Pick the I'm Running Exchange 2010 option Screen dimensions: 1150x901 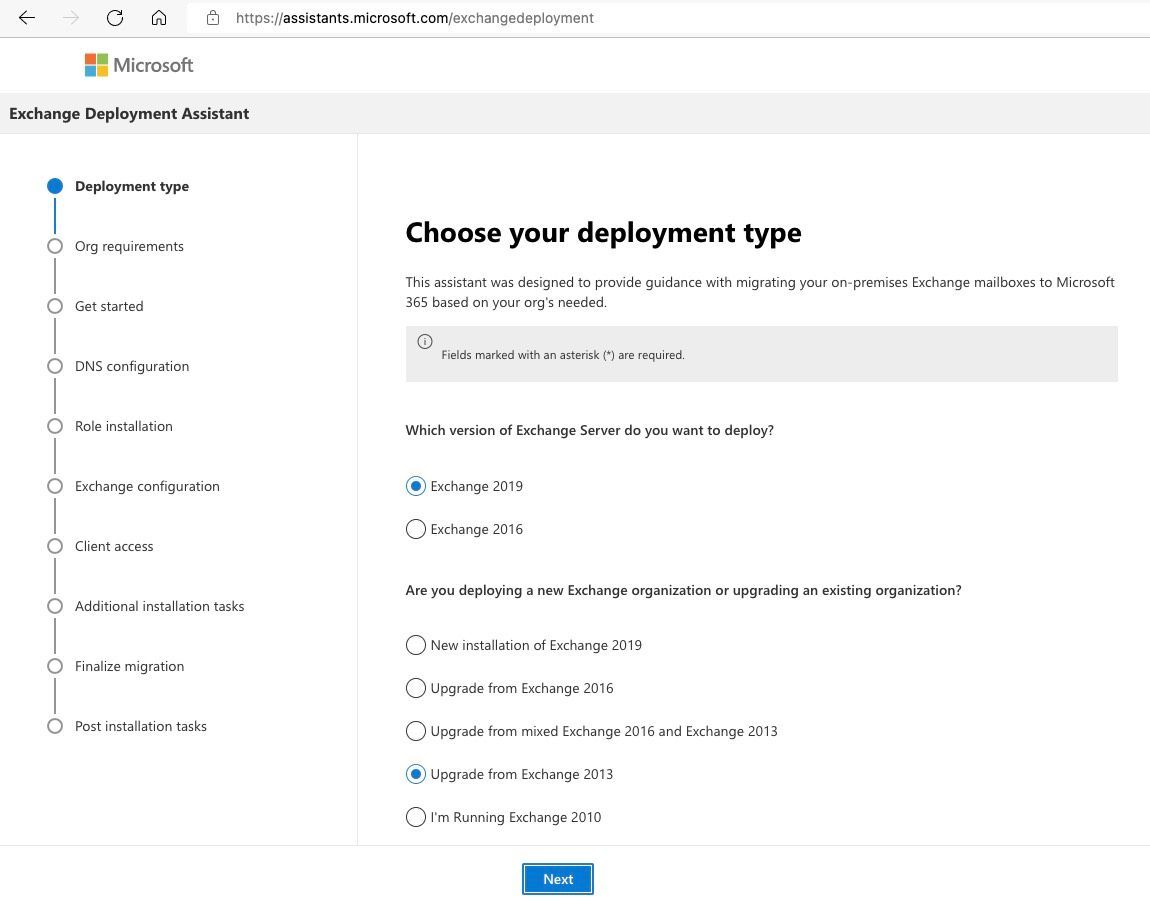coord(416,817)
